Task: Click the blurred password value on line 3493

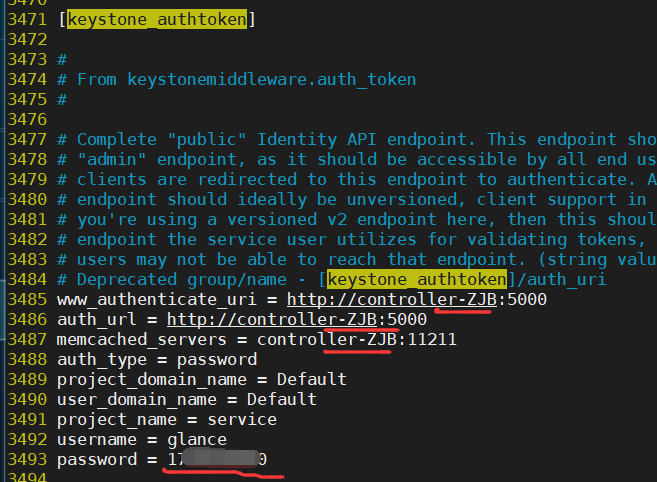Action: (x=216, y=460)
